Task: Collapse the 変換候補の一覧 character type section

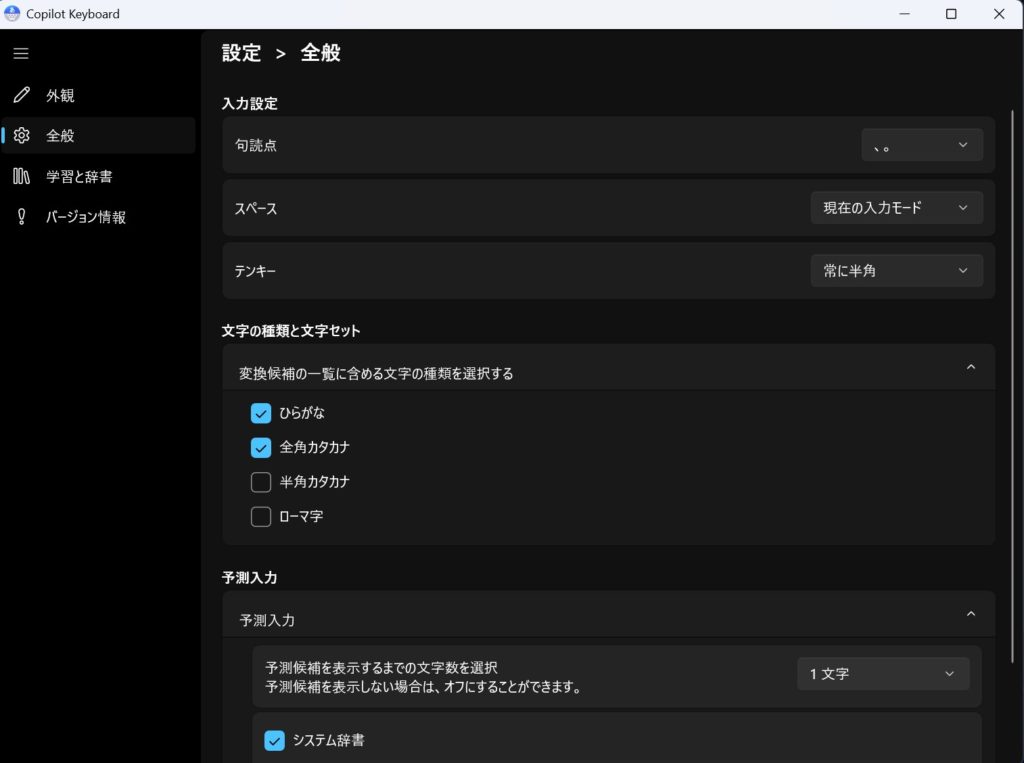Action: pyautogui.click(x=969, y=367)
